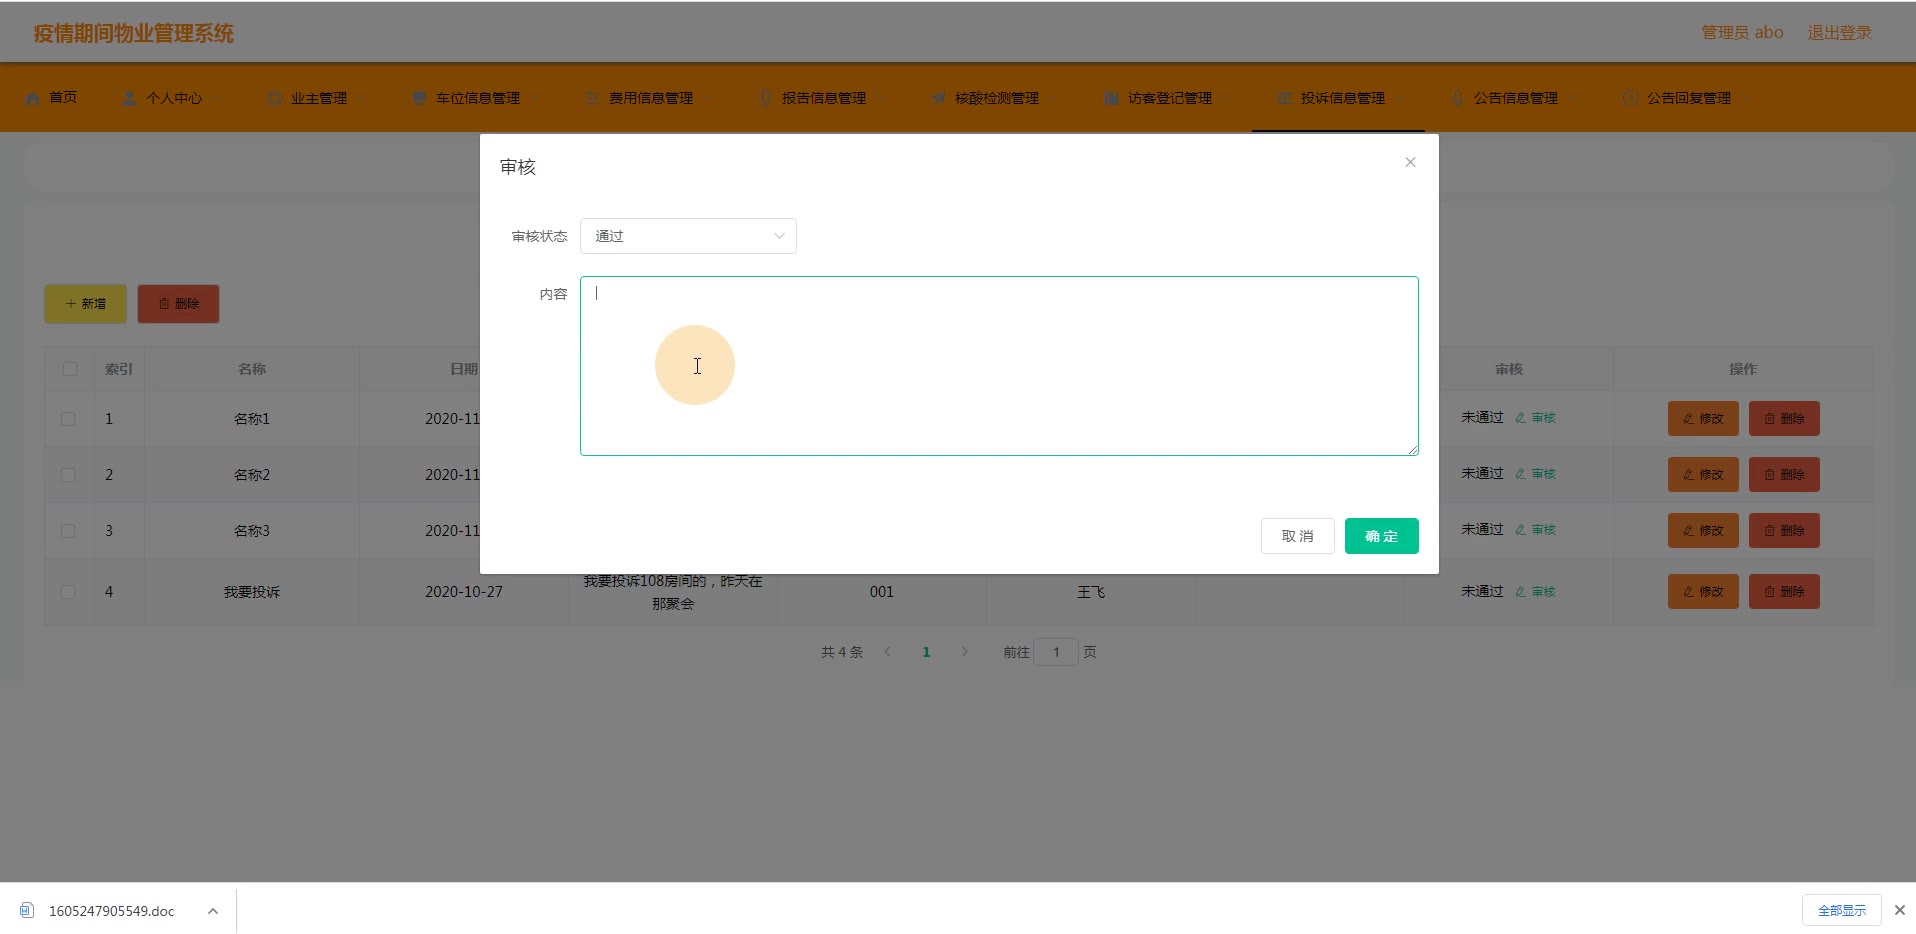
Task: Click the 名称3 cell
Action: 252,531
